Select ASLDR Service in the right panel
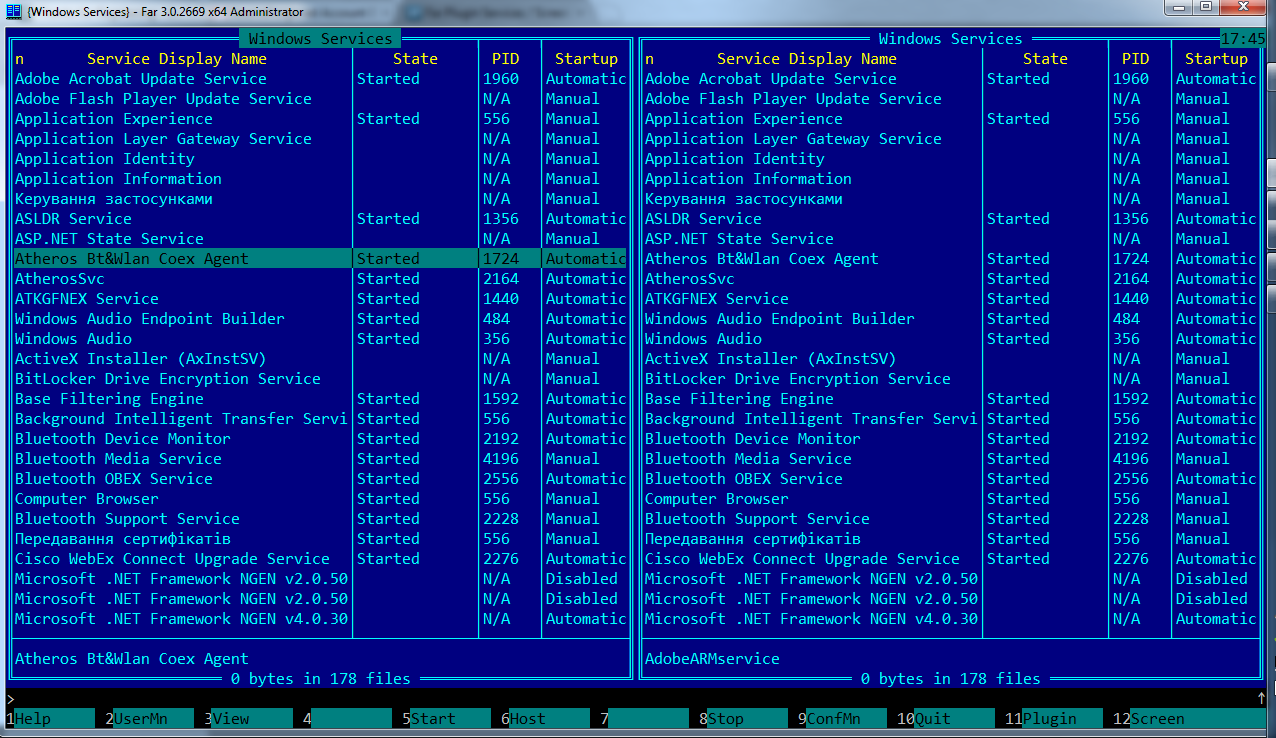 (703, 219)
